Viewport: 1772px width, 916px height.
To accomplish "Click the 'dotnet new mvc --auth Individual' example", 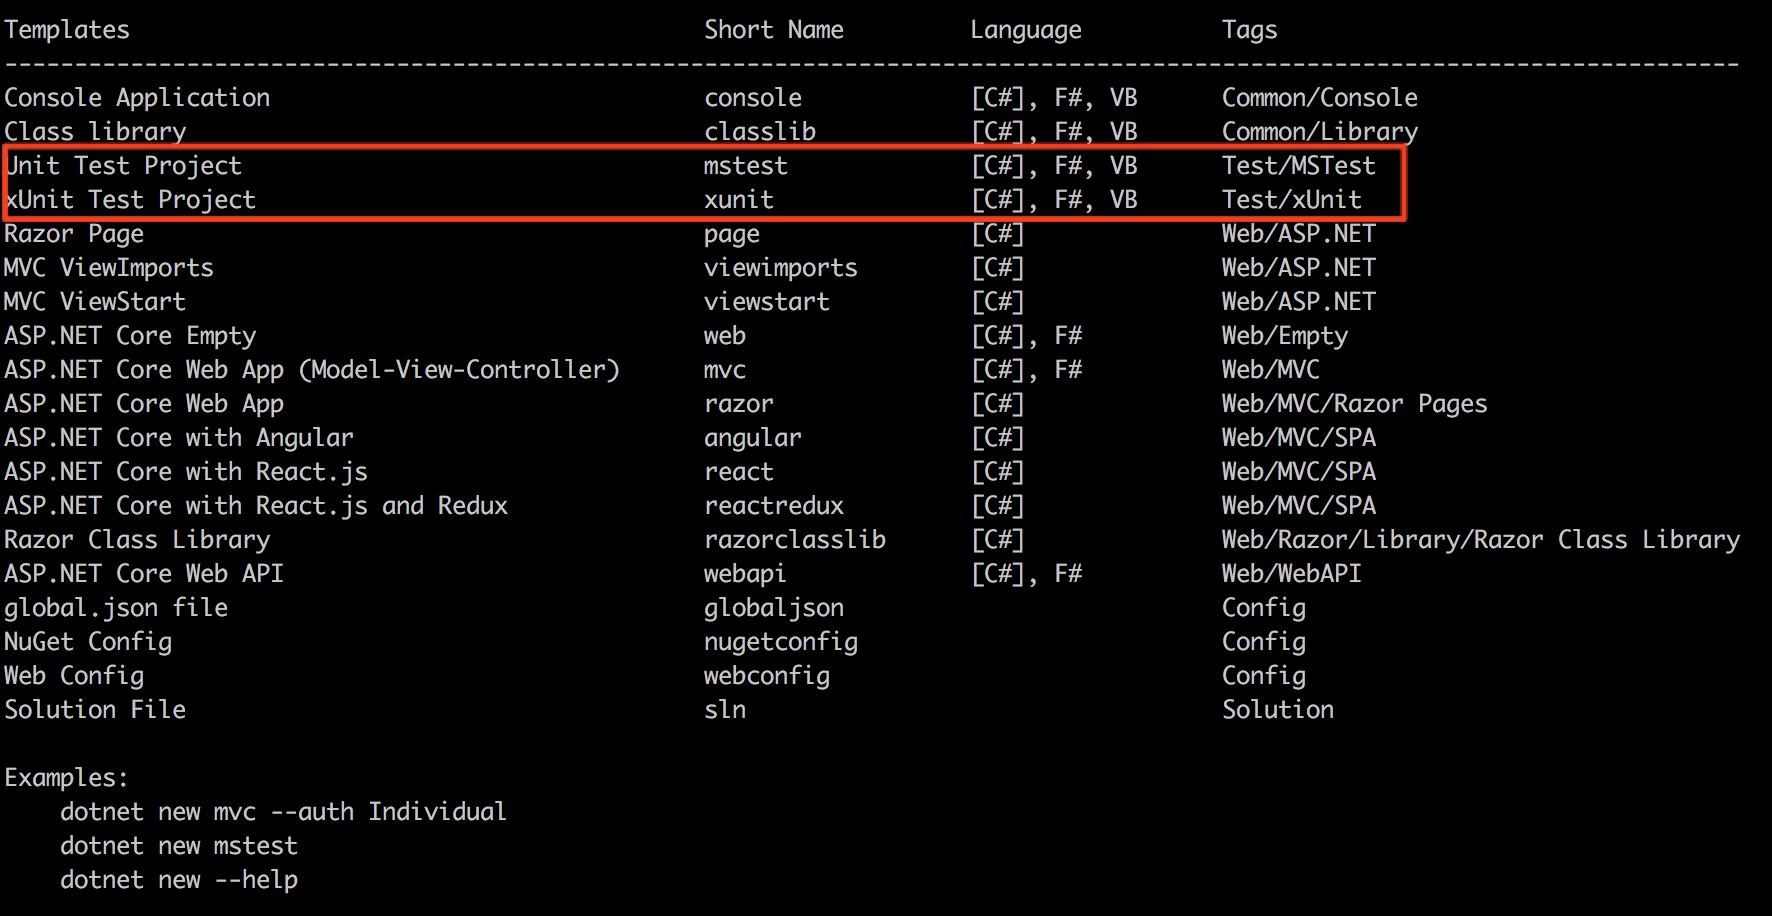I will tap(283, 812).
